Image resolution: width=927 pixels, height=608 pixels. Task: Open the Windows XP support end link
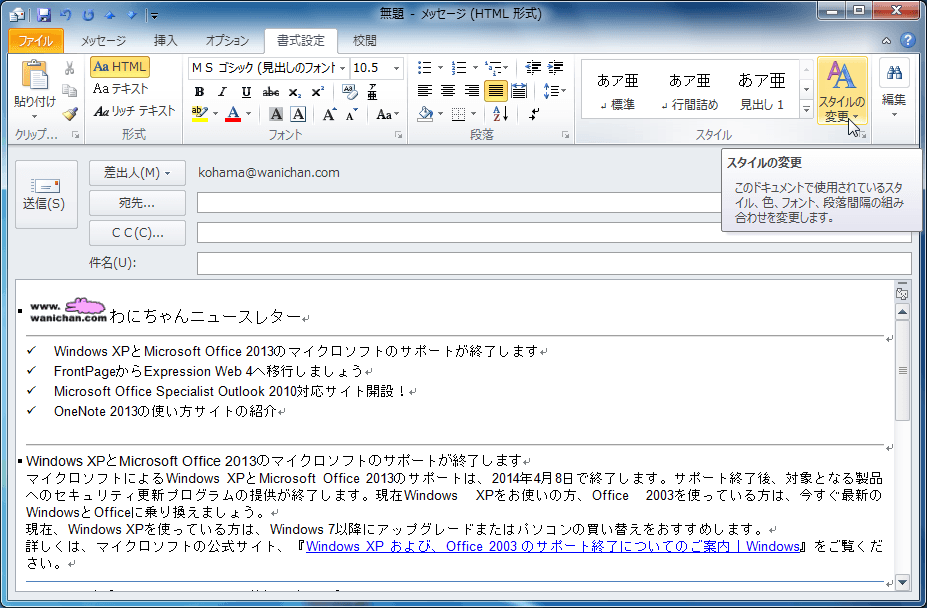(553, 546)
